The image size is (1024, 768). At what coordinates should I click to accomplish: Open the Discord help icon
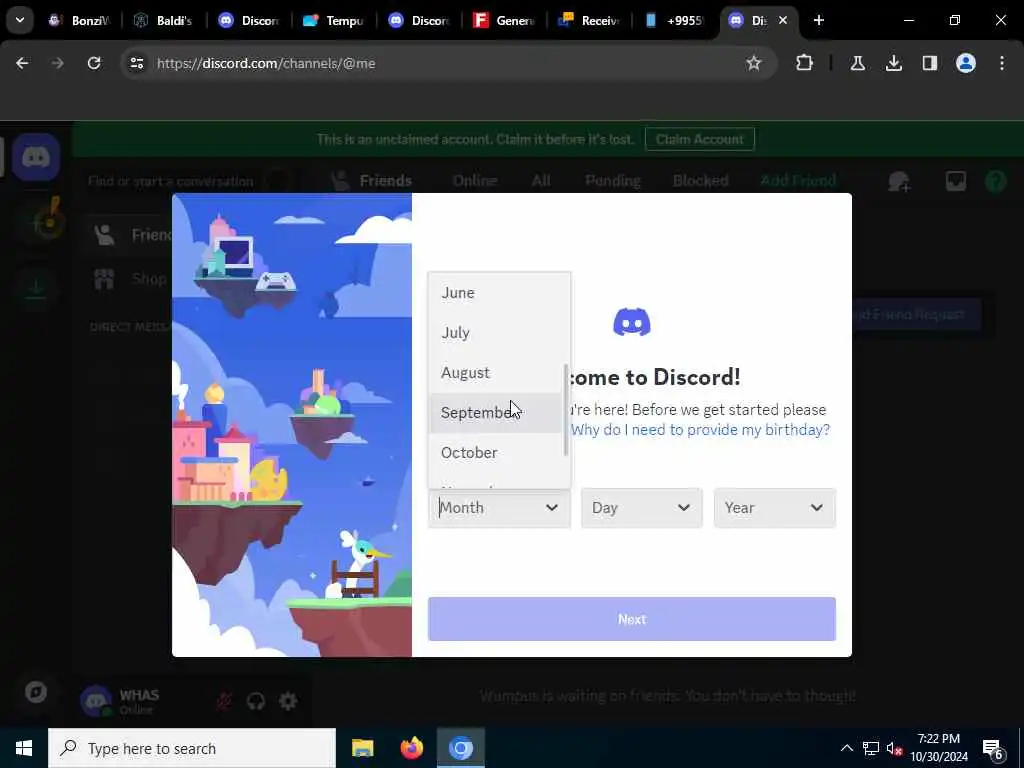tap(996, 182)
